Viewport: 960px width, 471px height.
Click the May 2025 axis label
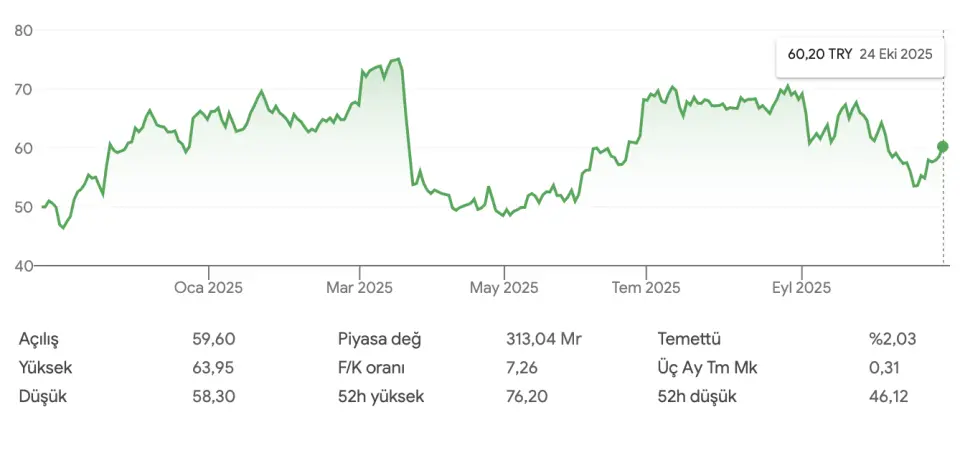[x=504, y=288]
